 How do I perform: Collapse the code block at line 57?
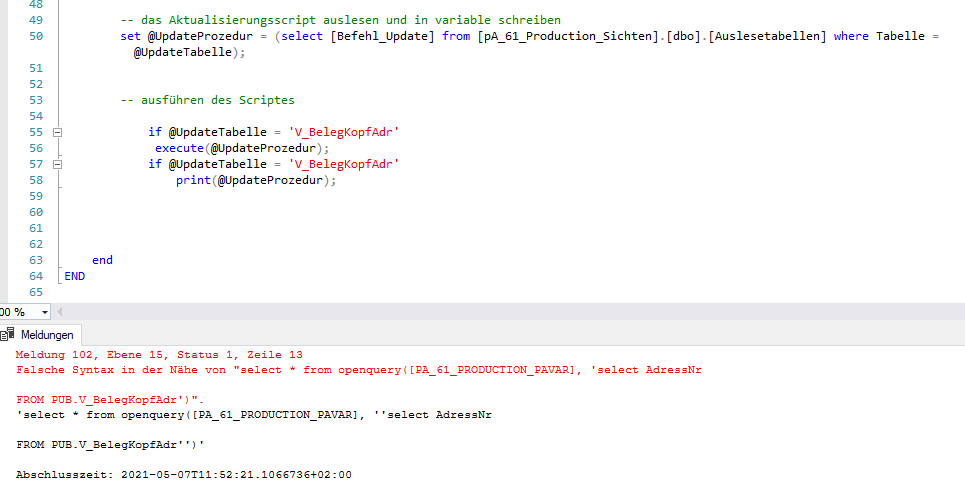[x=58, y=164]
